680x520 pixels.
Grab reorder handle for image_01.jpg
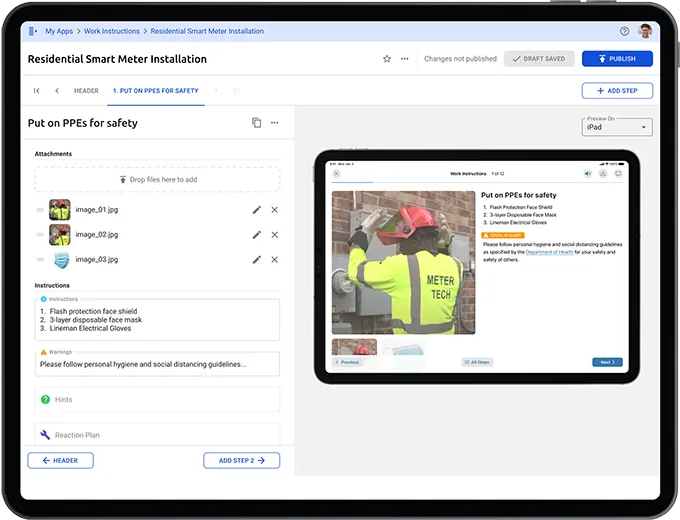[x=40, y=210]
